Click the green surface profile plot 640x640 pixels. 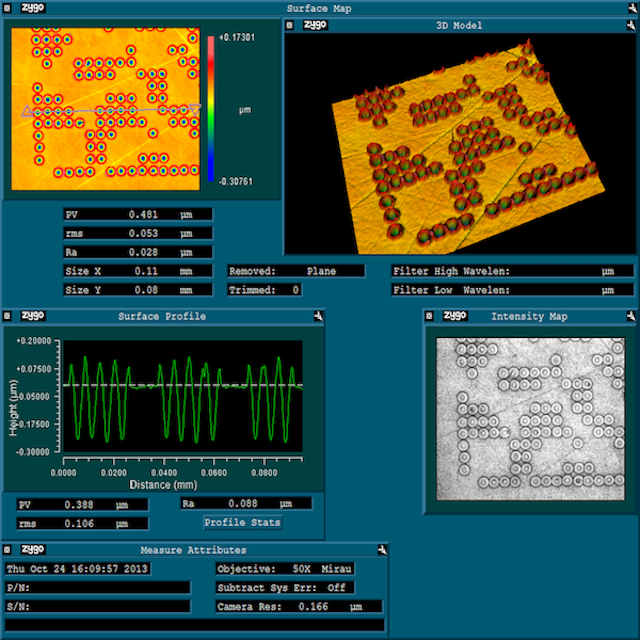[x=183, y=396]
